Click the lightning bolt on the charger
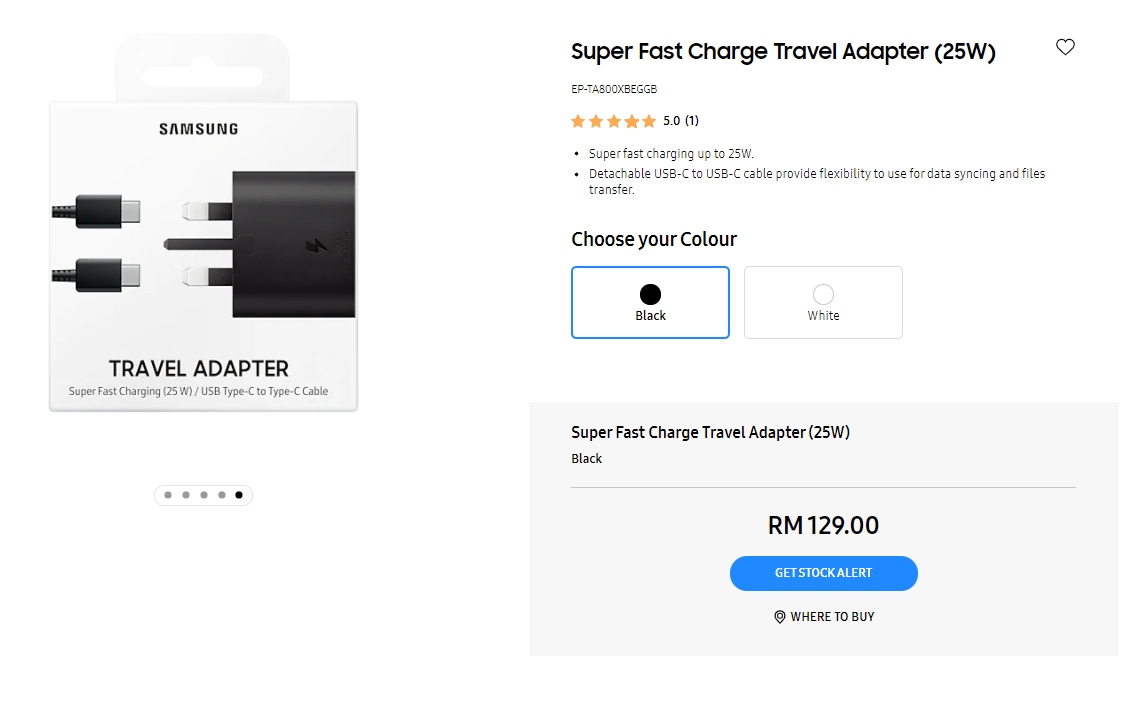This screenshot has width=1124, height=704. tap(320, 246)
